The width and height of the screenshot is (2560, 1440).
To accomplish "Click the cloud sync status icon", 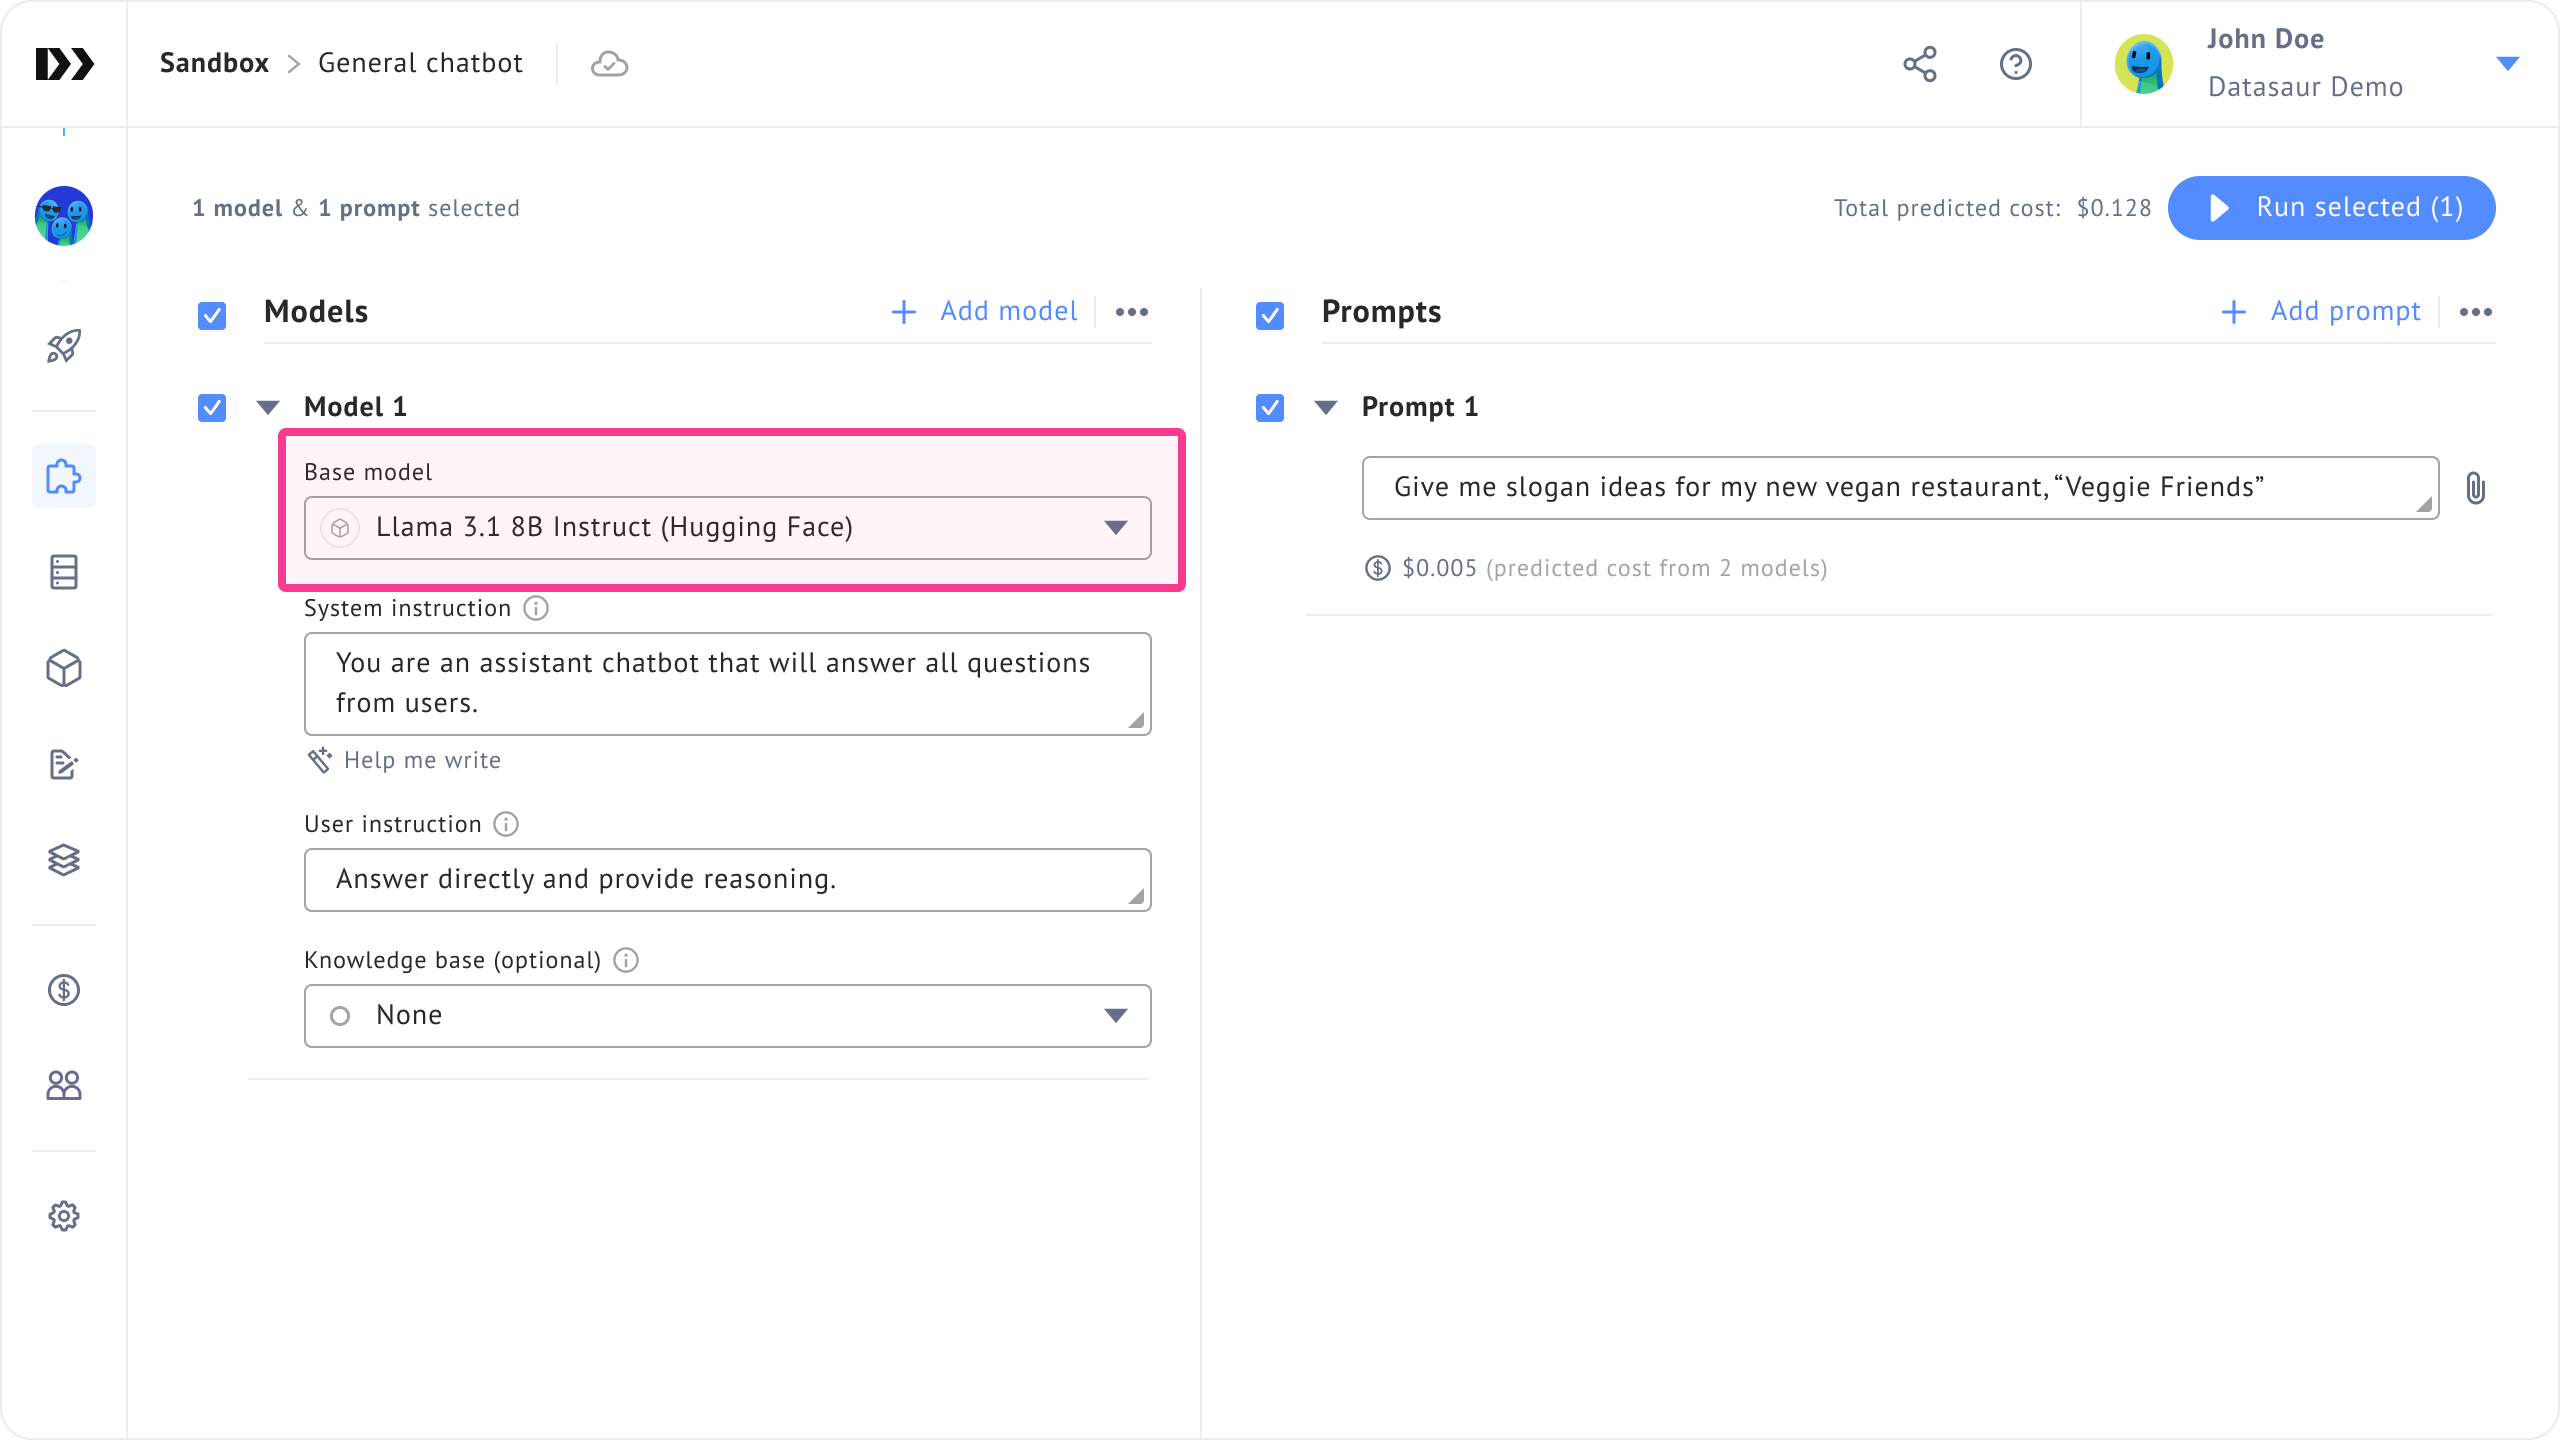I will tap(609, 64).
